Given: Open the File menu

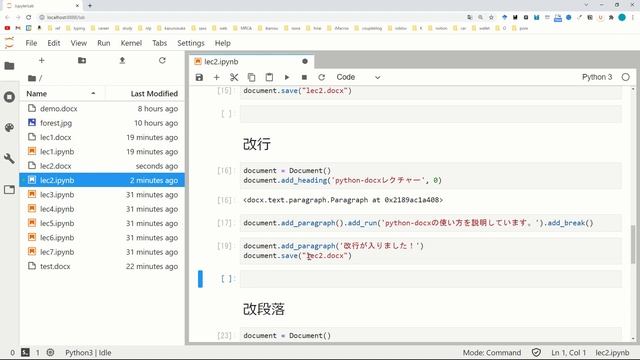Looking at the screenshot, I should pyautogui.click(x=31, y=43).
